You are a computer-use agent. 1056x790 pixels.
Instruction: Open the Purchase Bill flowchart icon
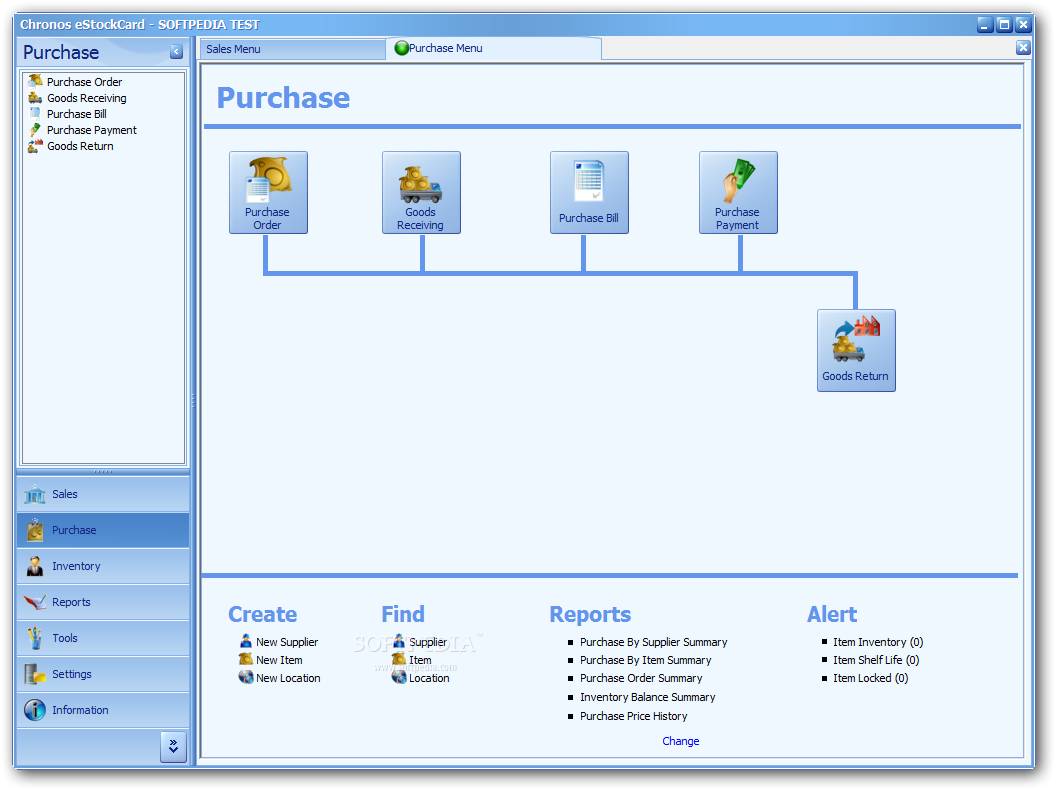pos(589,193)
